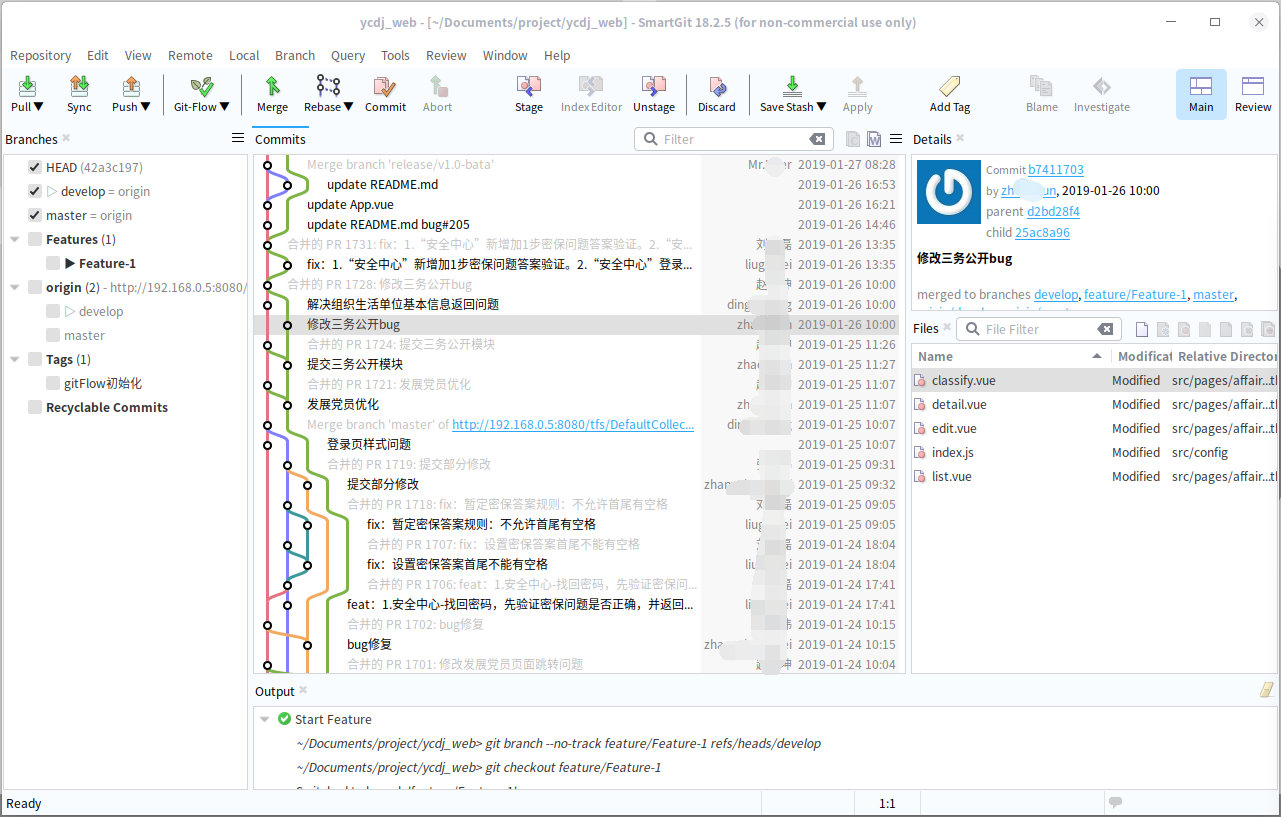Switch to the Review perspective

[1253, 94]
